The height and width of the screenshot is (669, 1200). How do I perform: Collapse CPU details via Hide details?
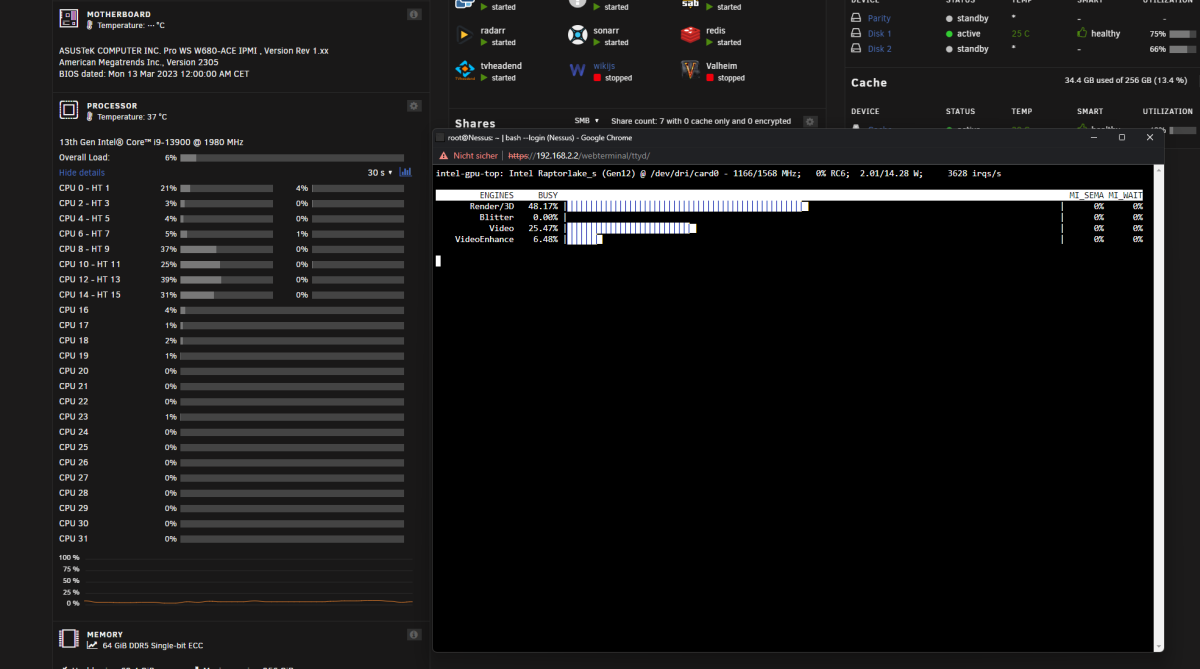pyautogui.click(x=81, y=171)
